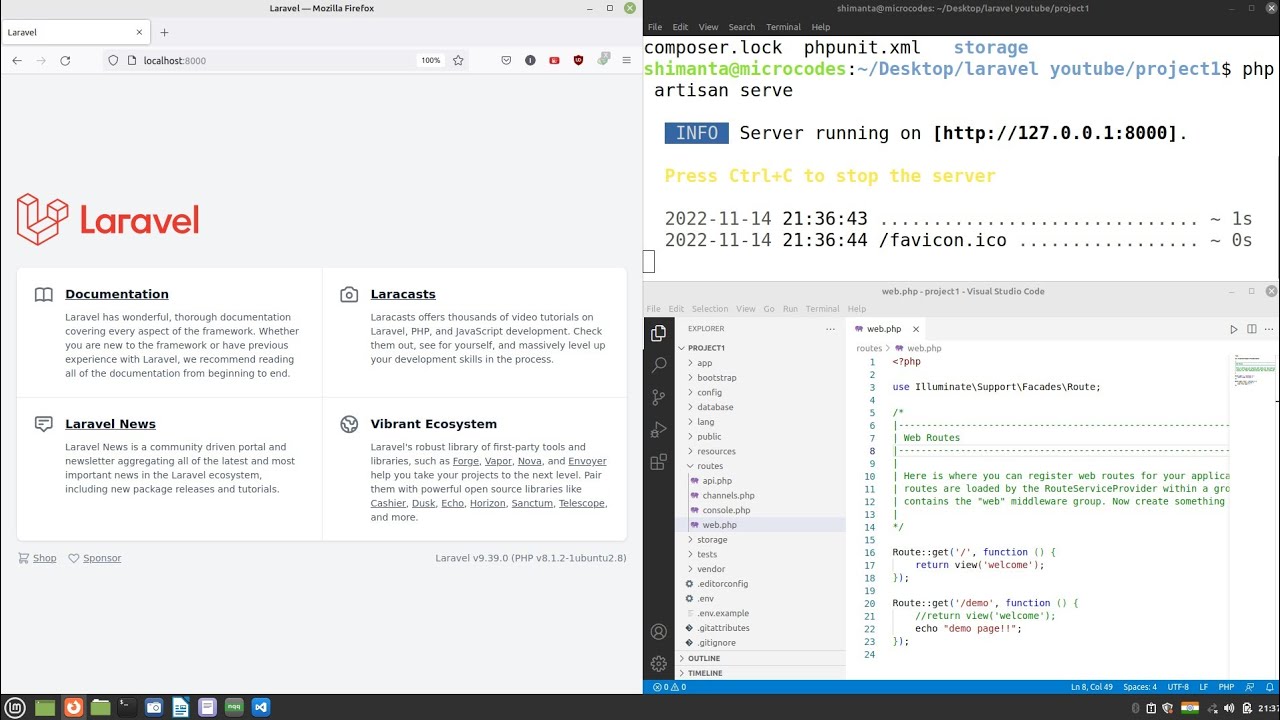Click the Sponsor link
1280x720 pixels.
pyautogui.click(x=102, y=558)
